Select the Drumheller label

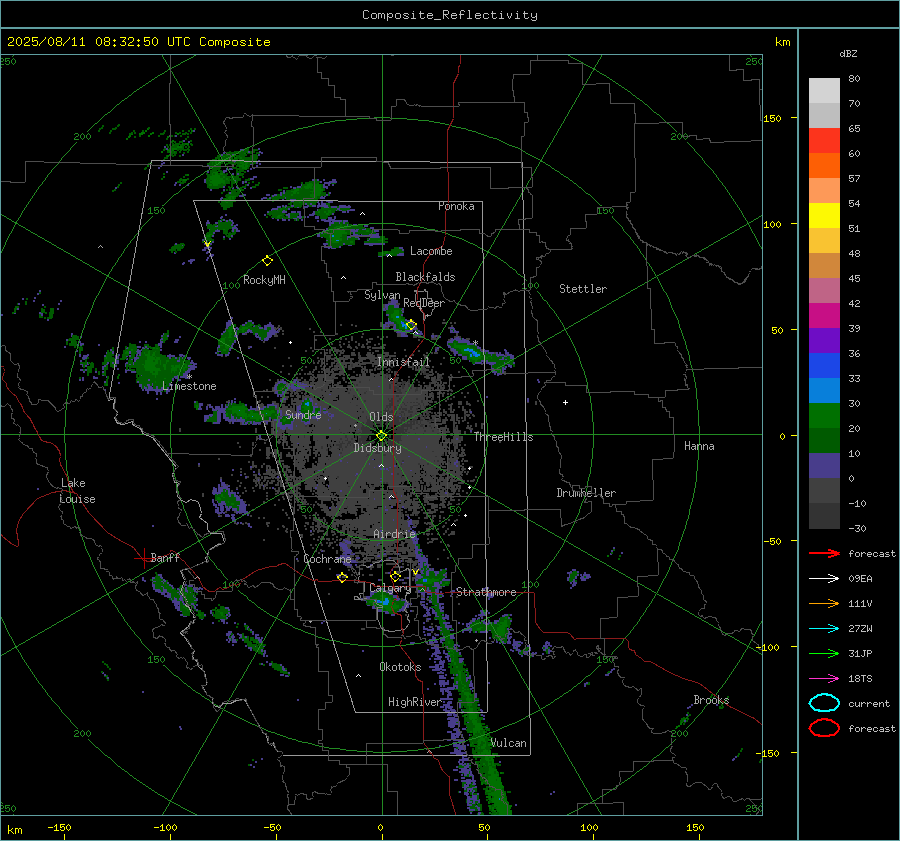[586, 493]
